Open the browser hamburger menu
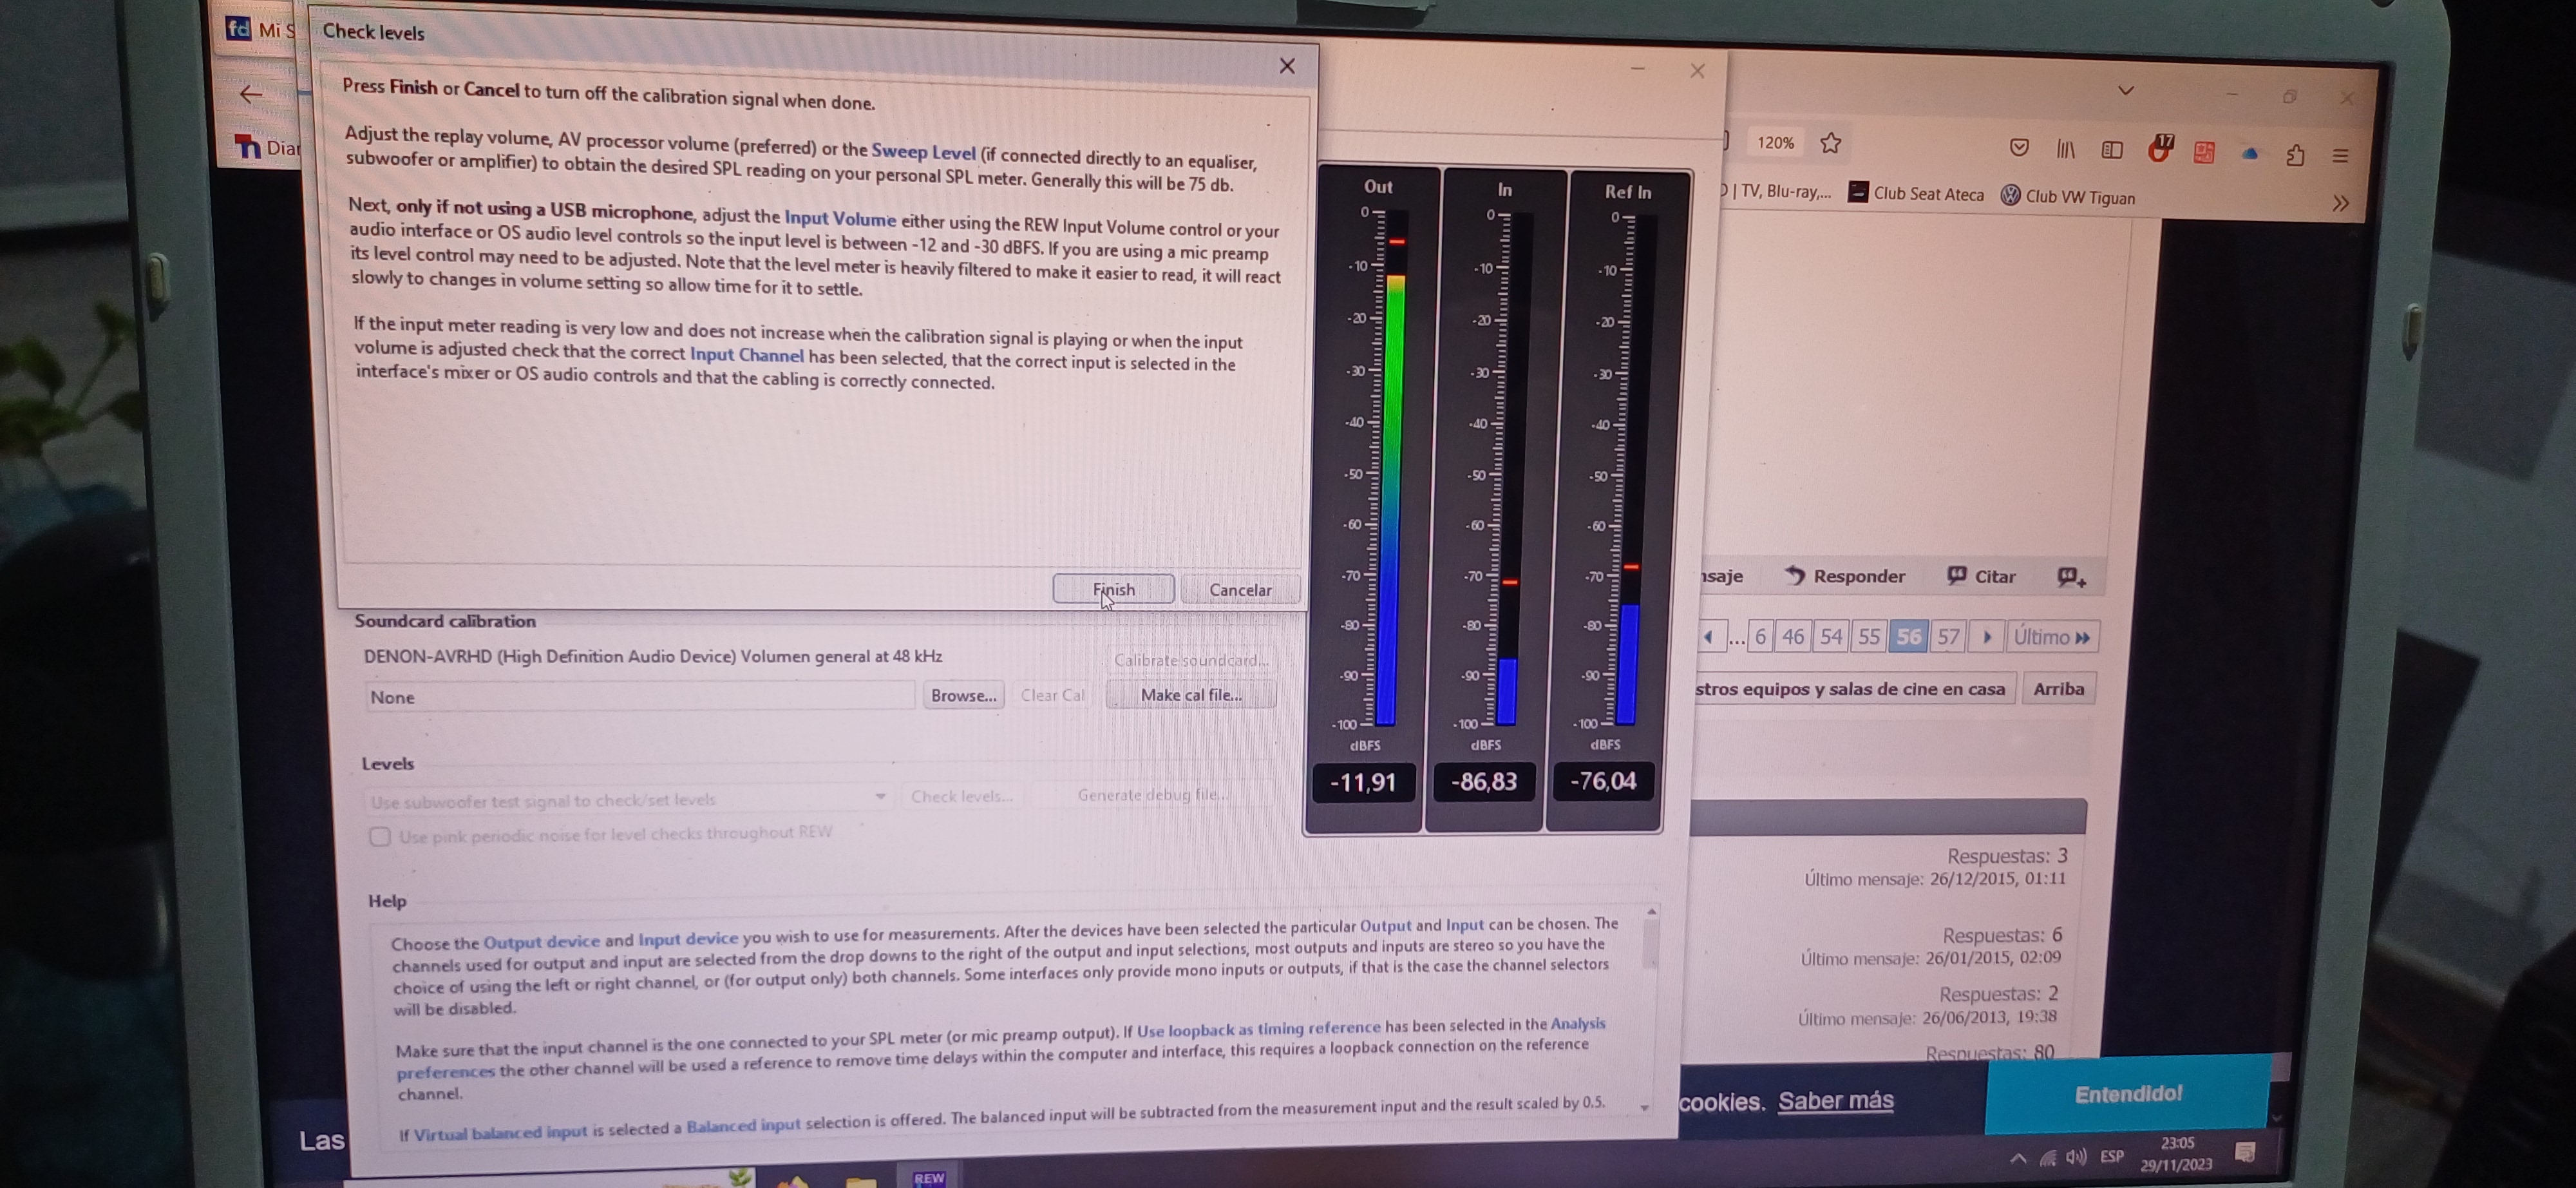Screen dimensions: 2576x1188 coord(2340,156)
